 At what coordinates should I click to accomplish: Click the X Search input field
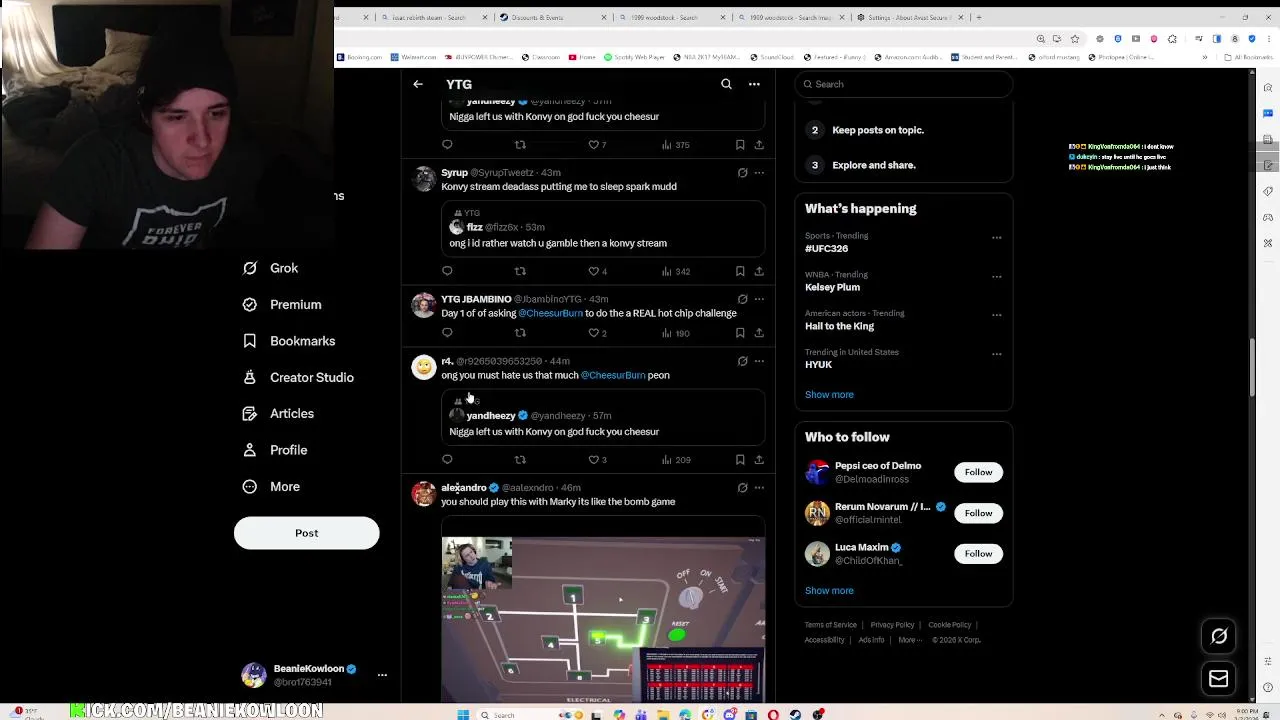(x=904, y=84)
